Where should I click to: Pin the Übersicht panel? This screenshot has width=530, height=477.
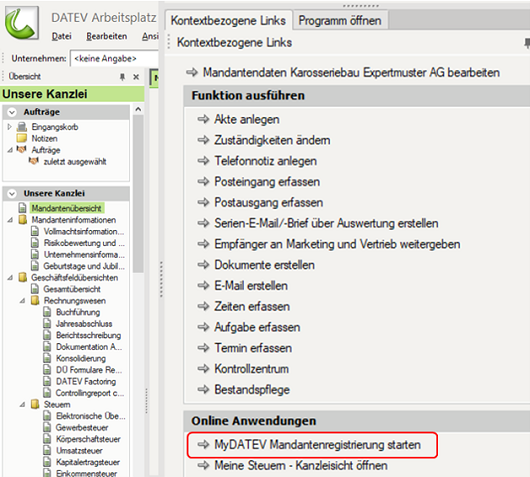click(x=122, y=77)
